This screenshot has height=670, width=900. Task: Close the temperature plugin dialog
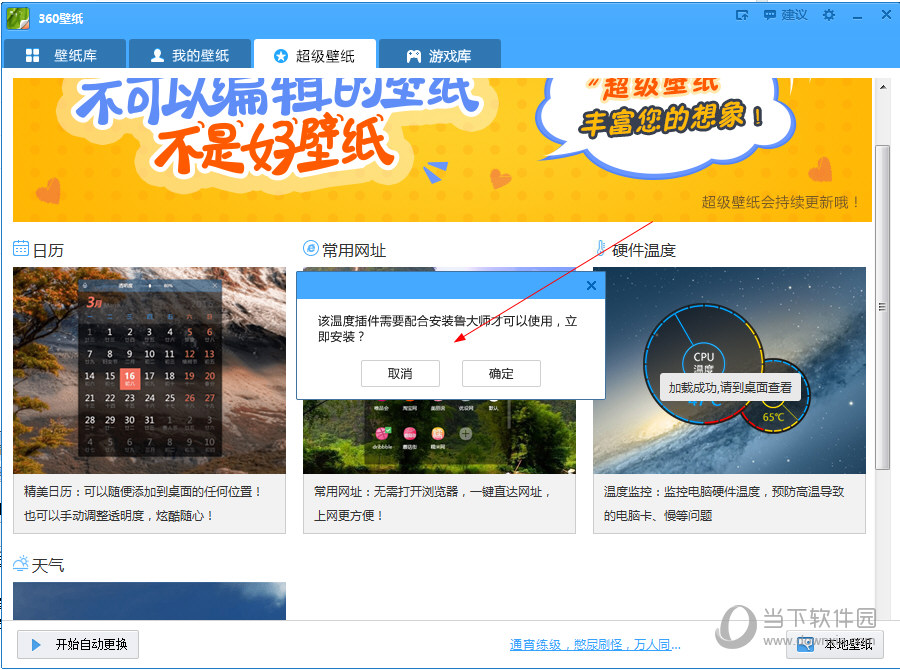point(591,285)
